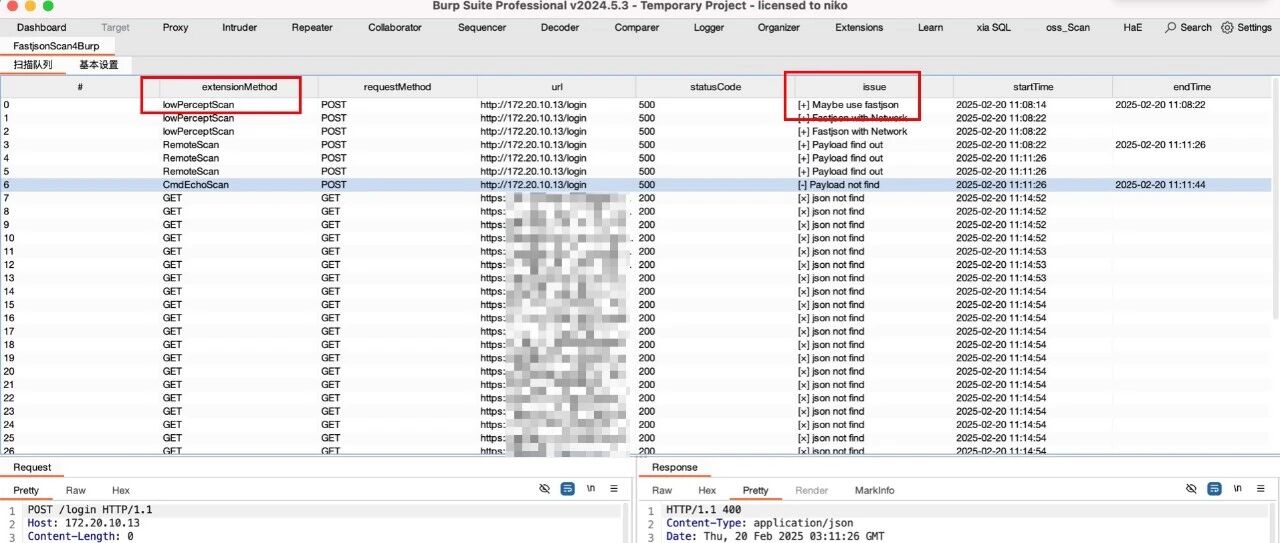Screen dimensions: 1280x543
Task: Open the HaE extension tab
Action: [1132, 28]
